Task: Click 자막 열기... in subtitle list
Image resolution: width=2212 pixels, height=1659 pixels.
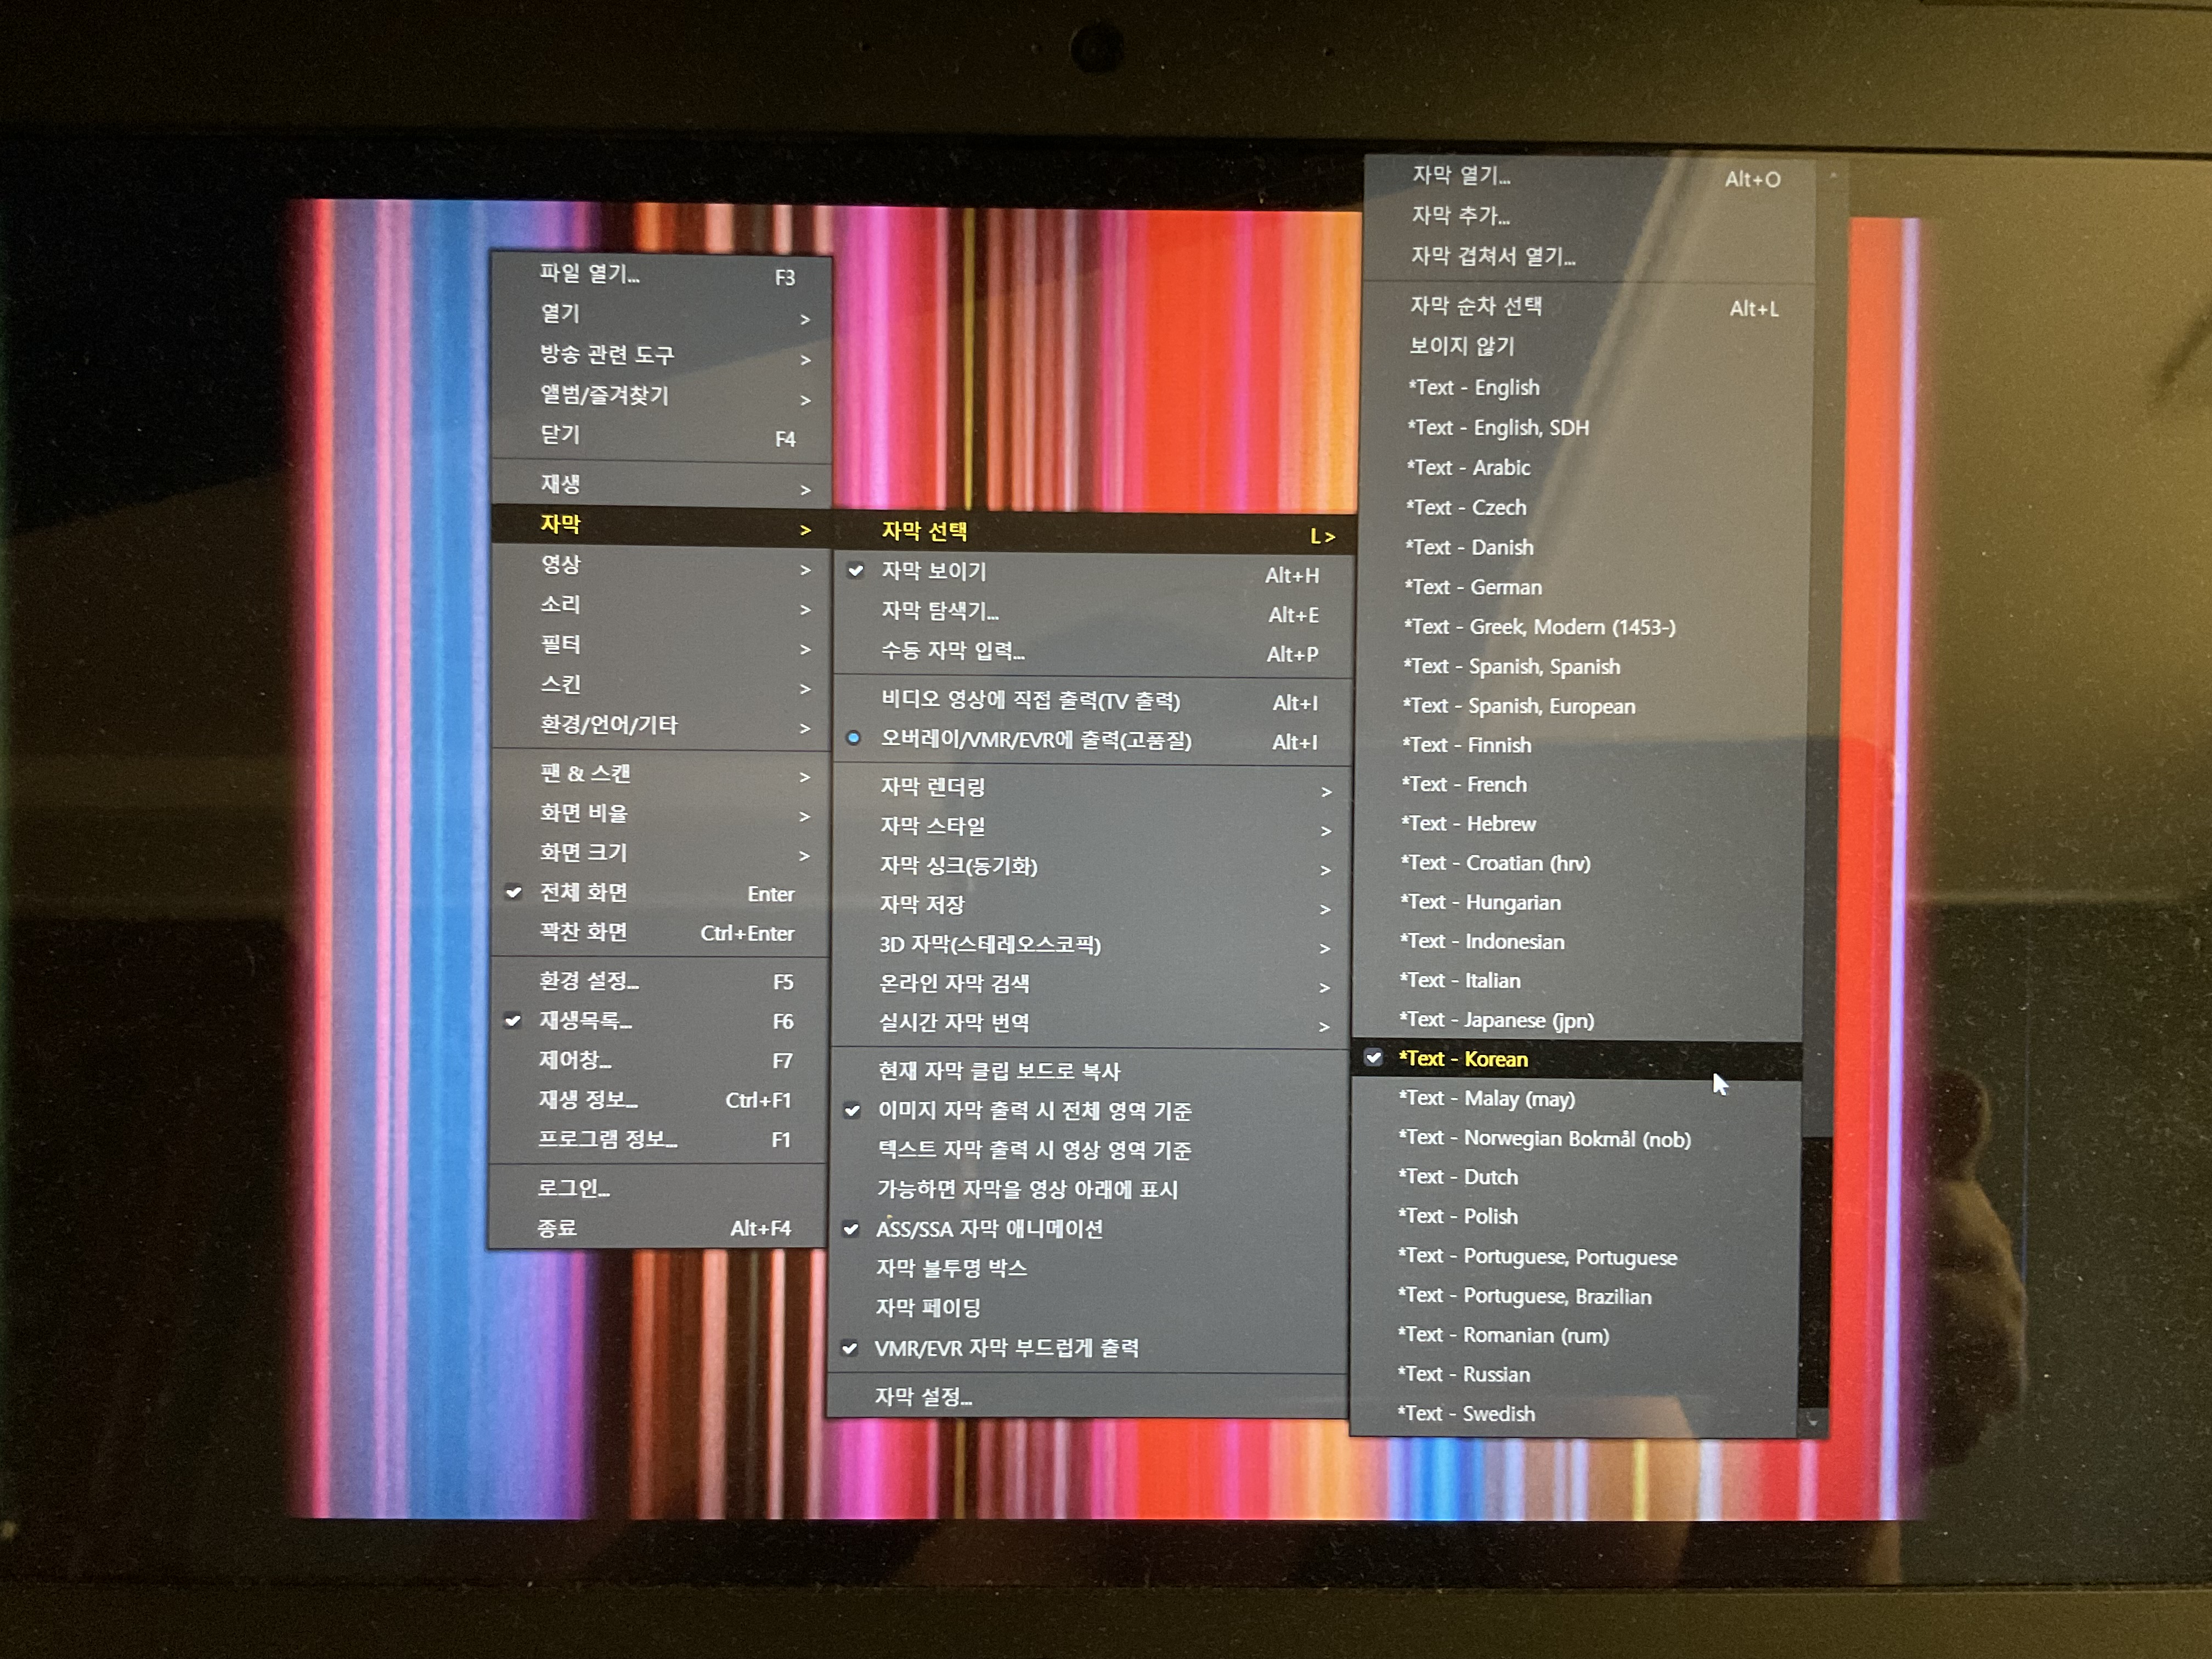Action: point(1590,177)
